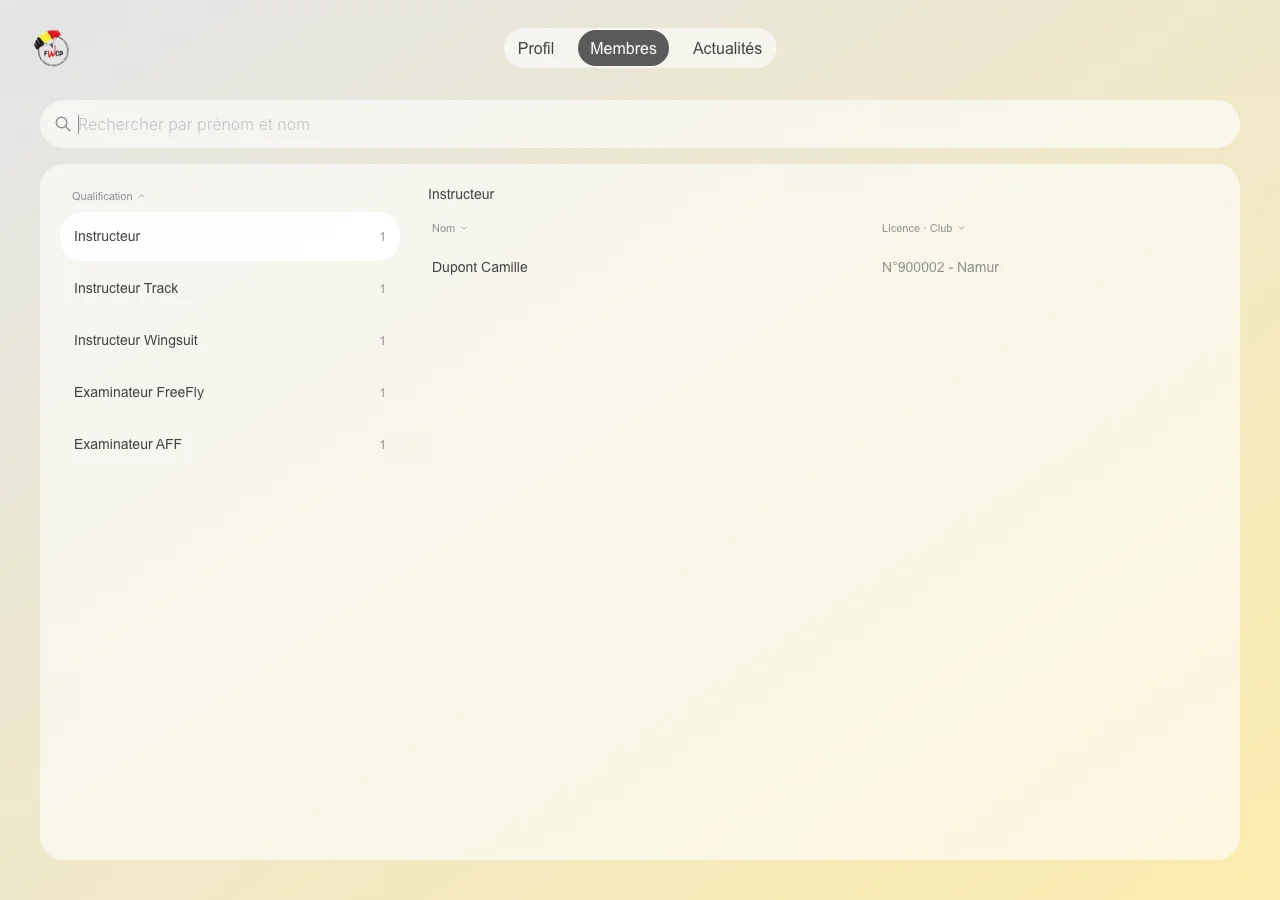Select the Instructeur qualification row
This screenshot has width=1280, height=900.
click(x=230, y=236)
